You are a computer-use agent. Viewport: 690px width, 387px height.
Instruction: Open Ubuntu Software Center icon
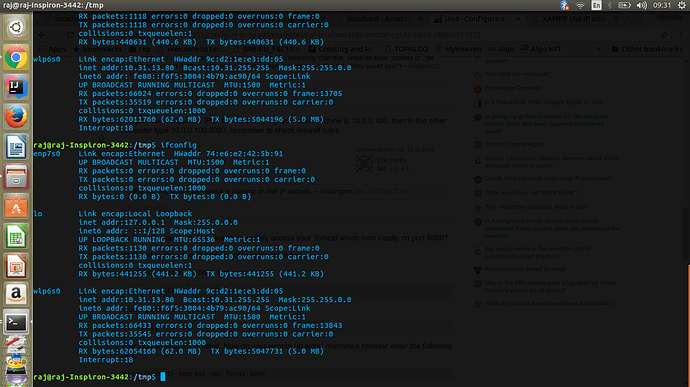pos(16,206)
